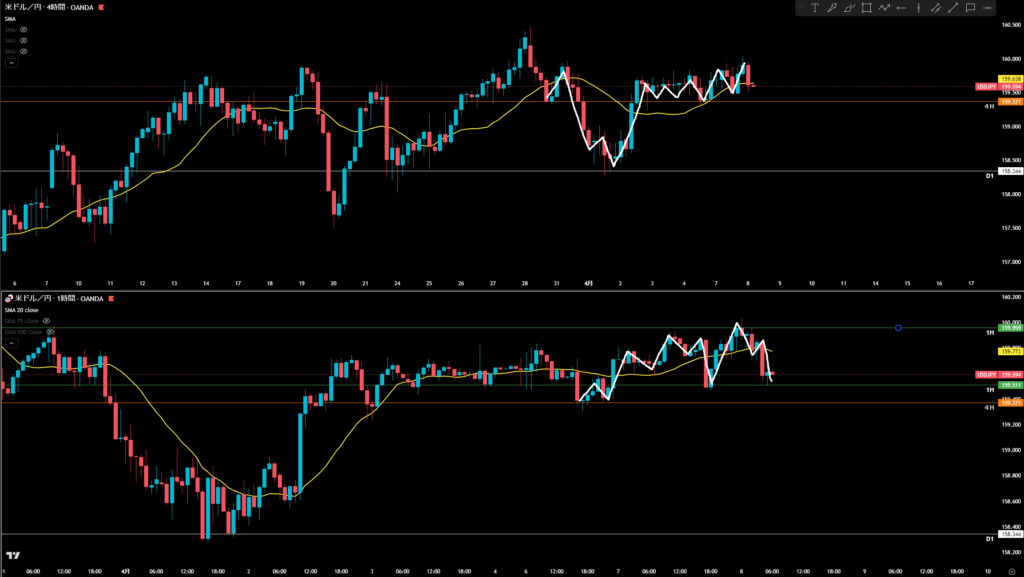Select the Rectangle shape tool
Viewport: 1024px width, 577px height.
point(866,9)
